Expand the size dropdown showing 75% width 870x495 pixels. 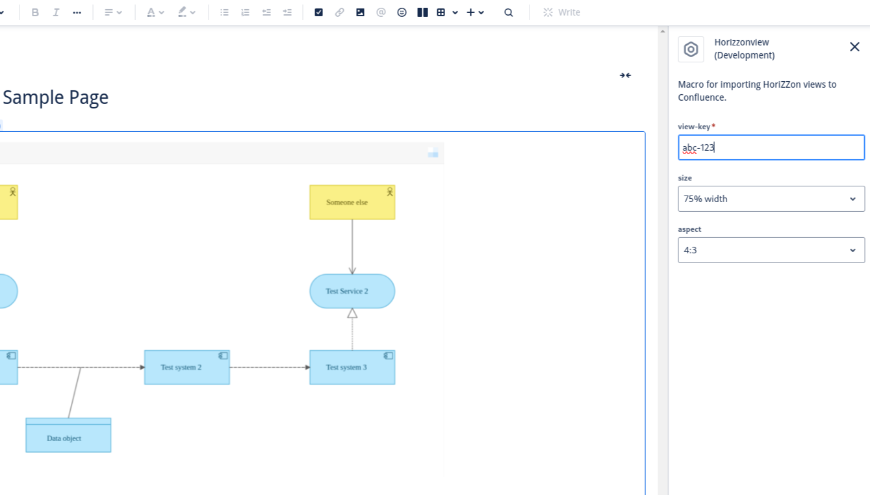(x=771, y=199)
